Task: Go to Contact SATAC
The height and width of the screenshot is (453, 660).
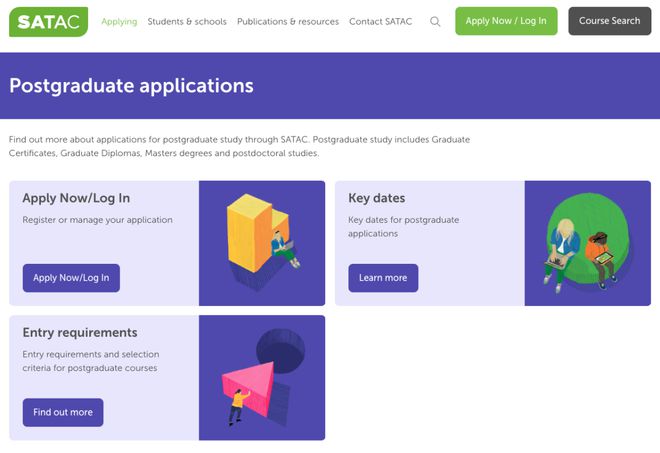Action: point(381,21)
